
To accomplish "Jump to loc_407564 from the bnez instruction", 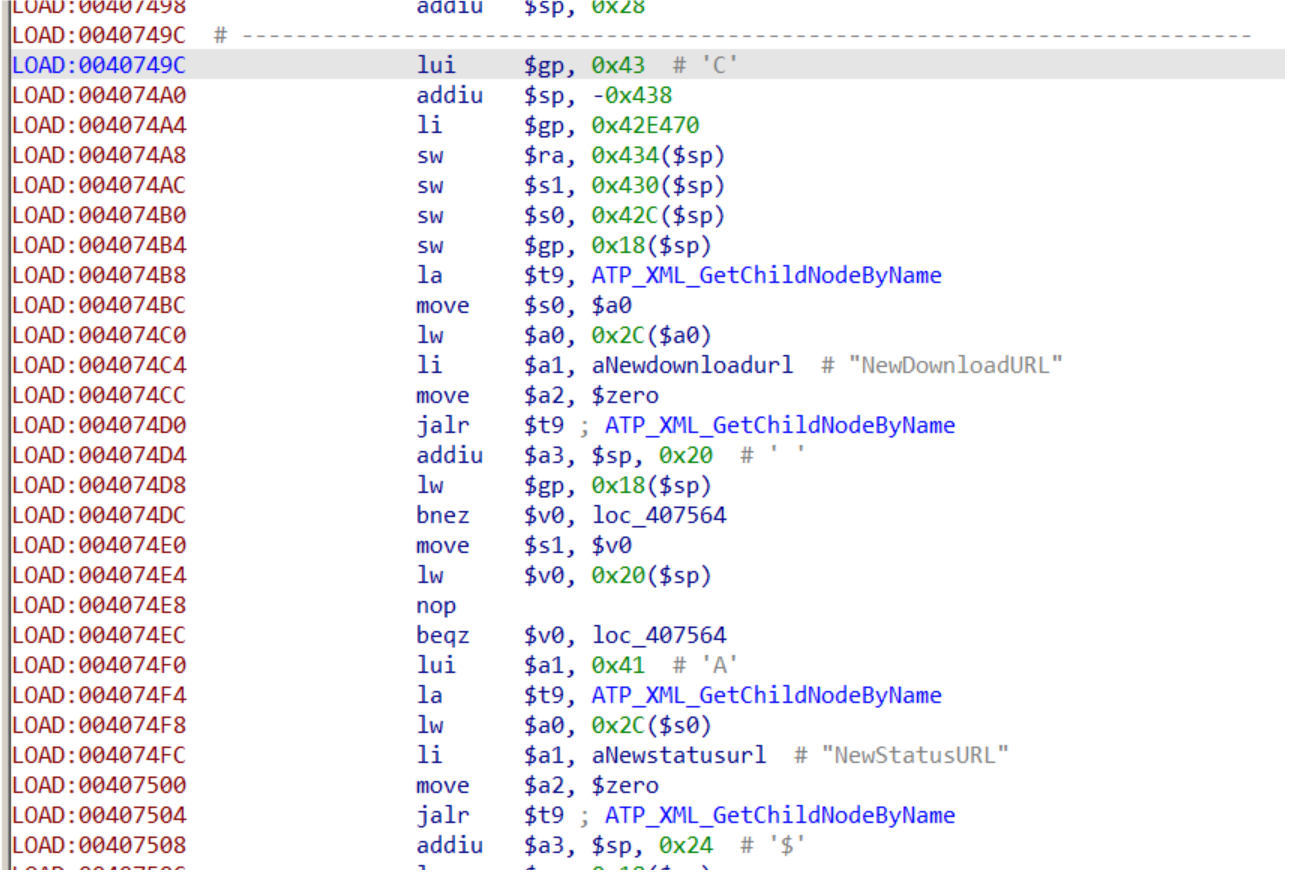I will [658, 515].
